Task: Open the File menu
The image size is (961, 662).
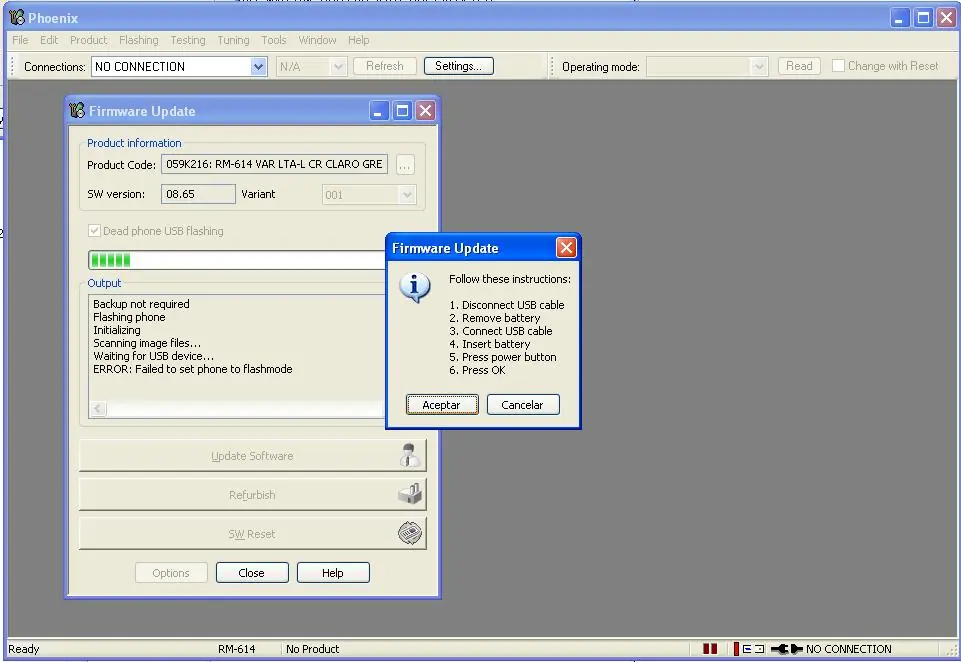Action: coord(20,40)
